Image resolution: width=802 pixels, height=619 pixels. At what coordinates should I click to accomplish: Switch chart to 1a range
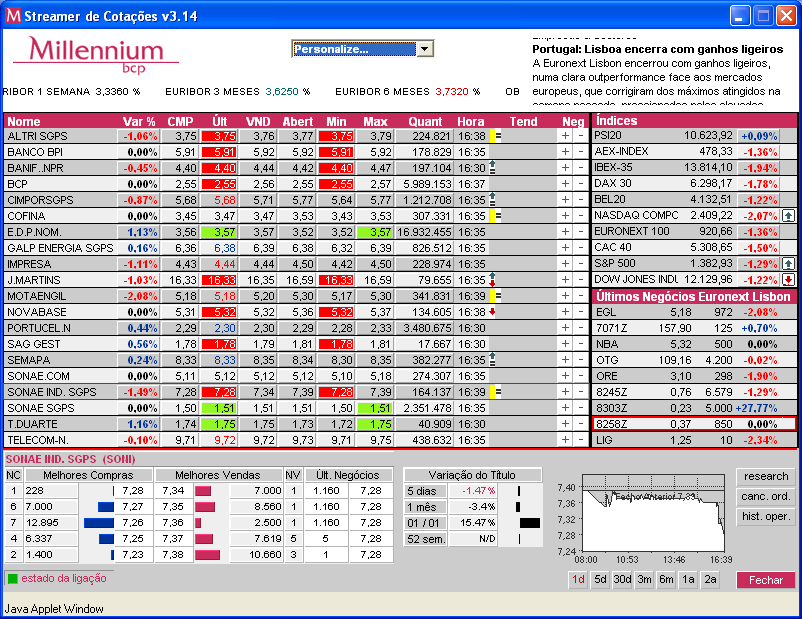(688, 580)
